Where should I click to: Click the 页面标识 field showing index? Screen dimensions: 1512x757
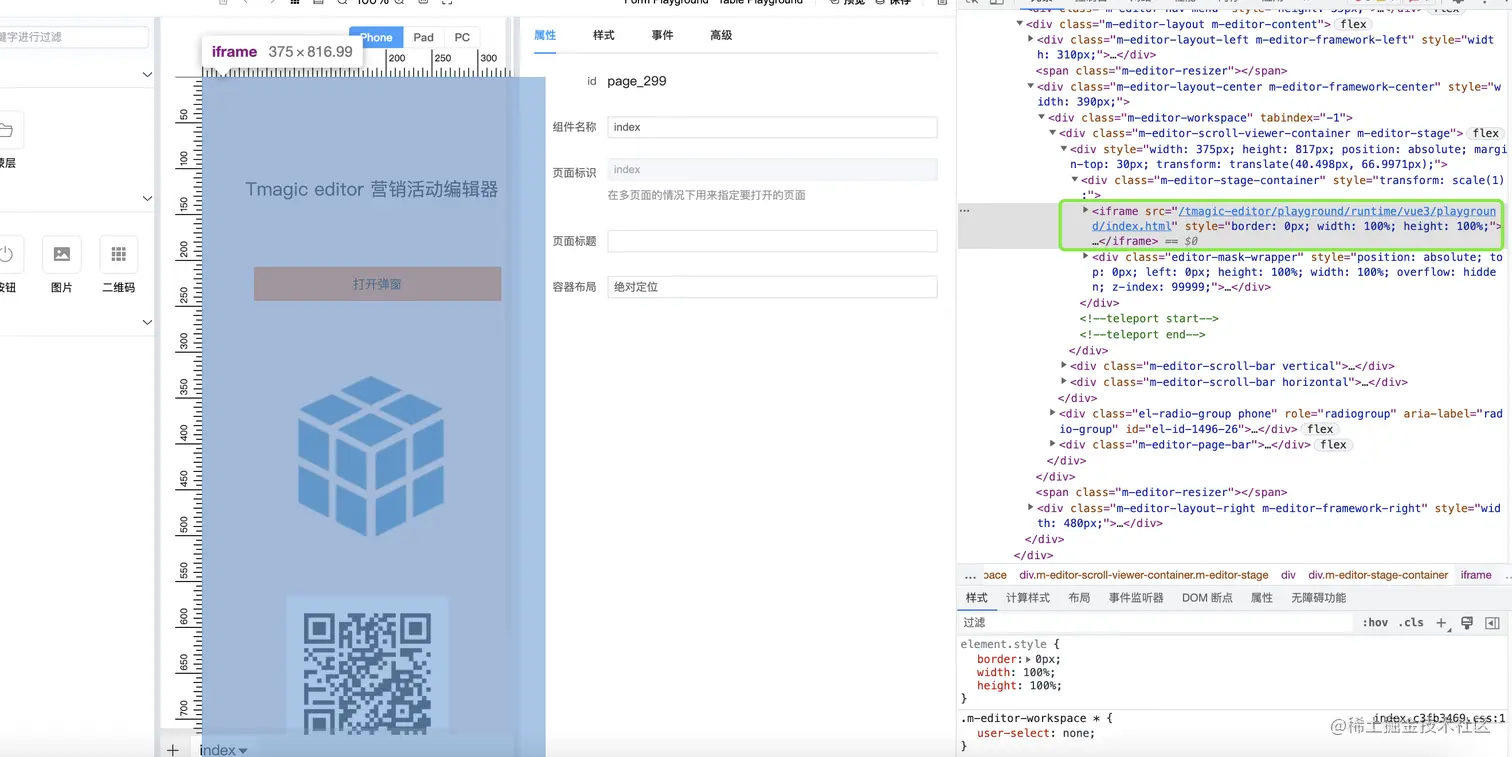772,170
